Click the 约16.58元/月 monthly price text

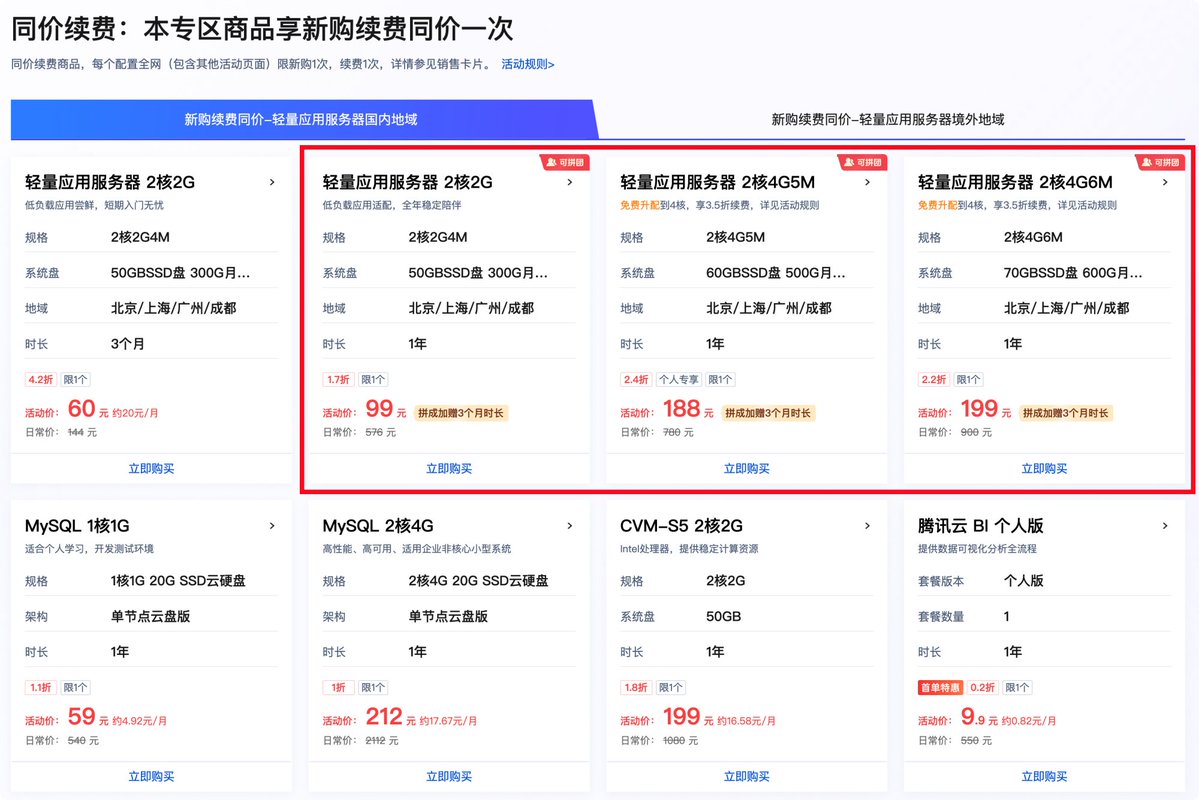click(x=746, y=720)
